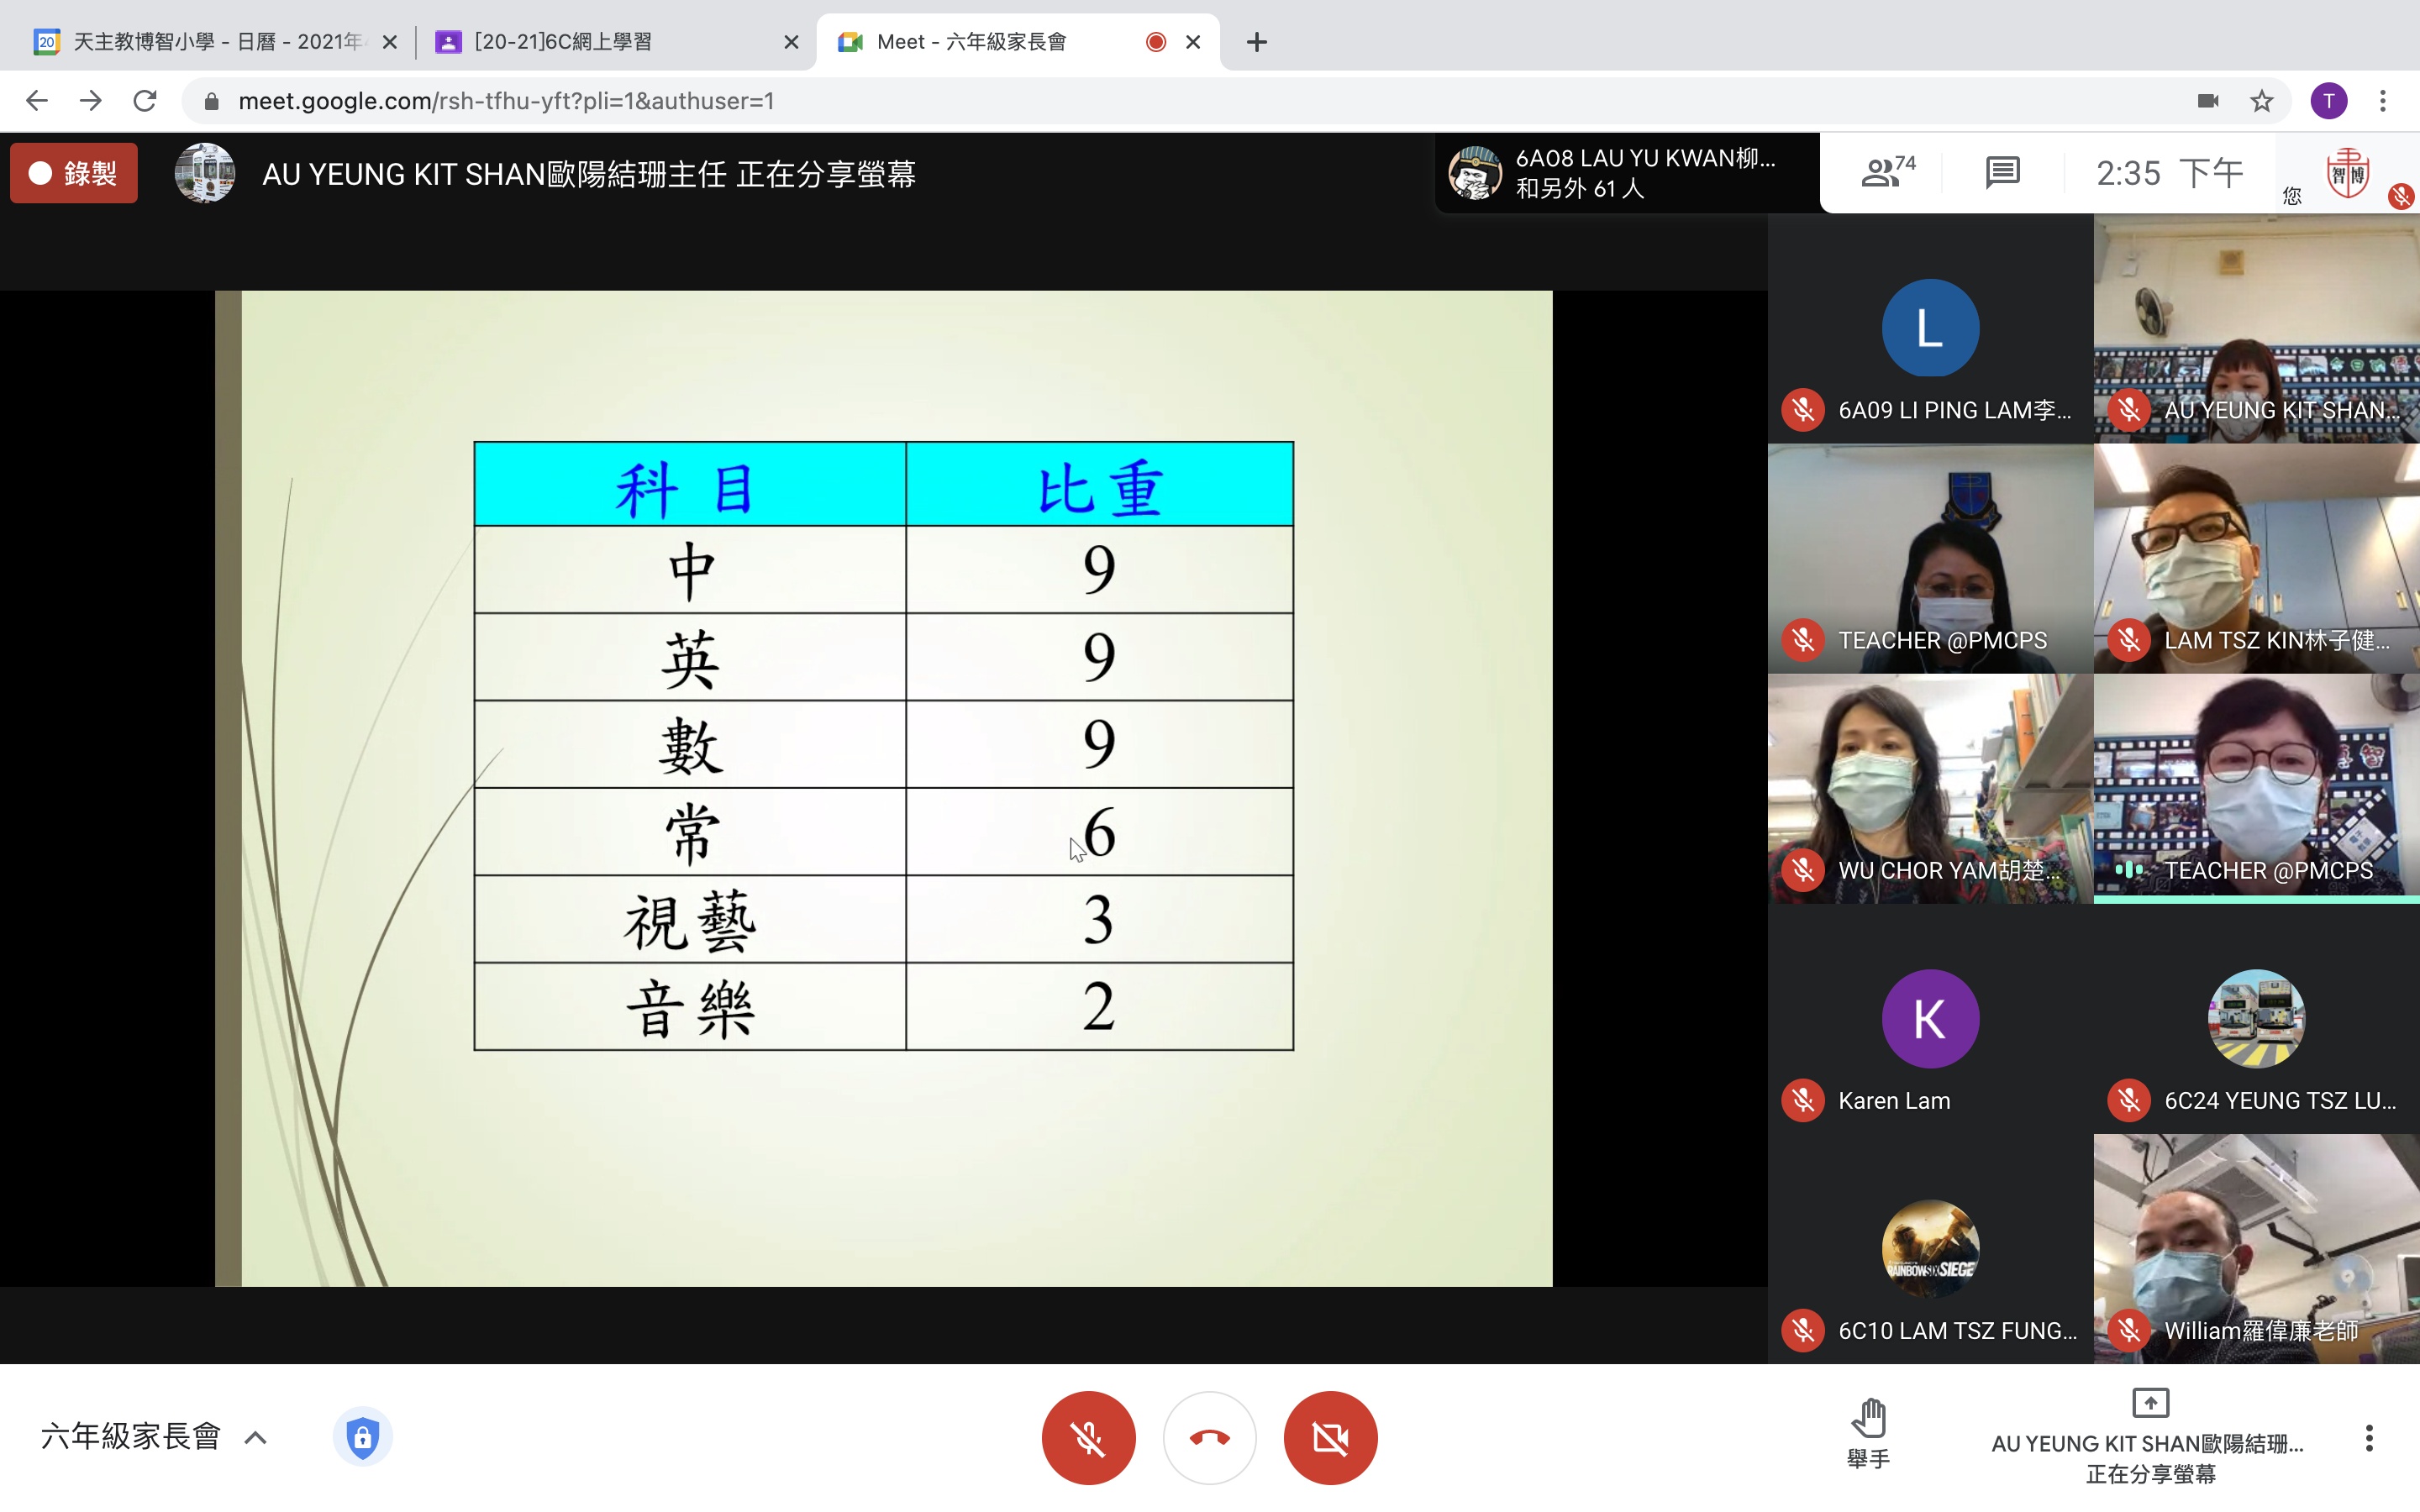Open the Chrome profile T avatar menu
The width and height of the screenshot is (2420, 1512).
tap(2329, 101)
